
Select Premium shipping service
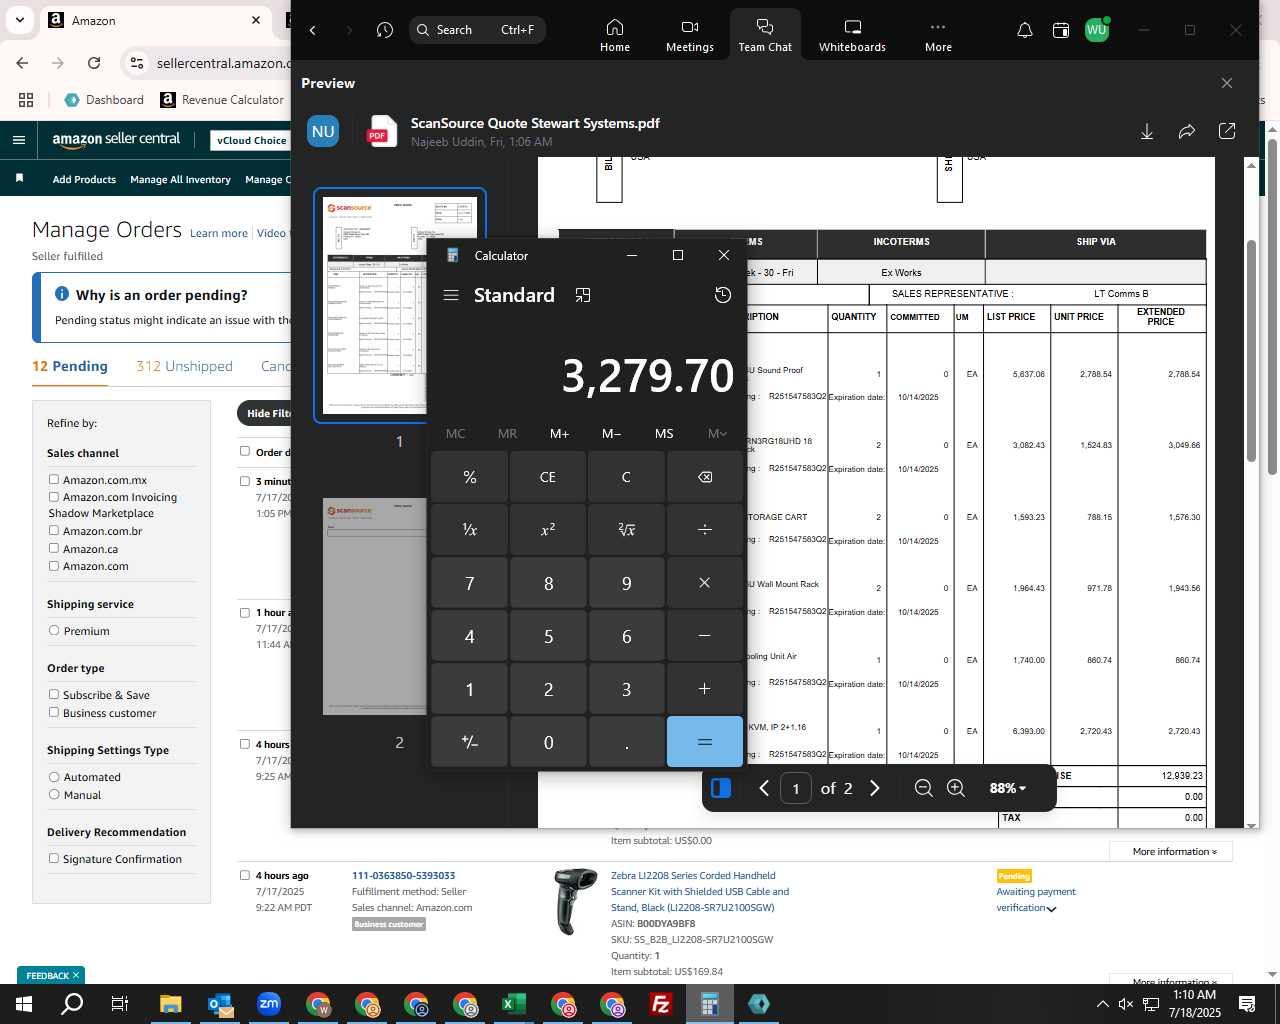(x=54, y=631)
